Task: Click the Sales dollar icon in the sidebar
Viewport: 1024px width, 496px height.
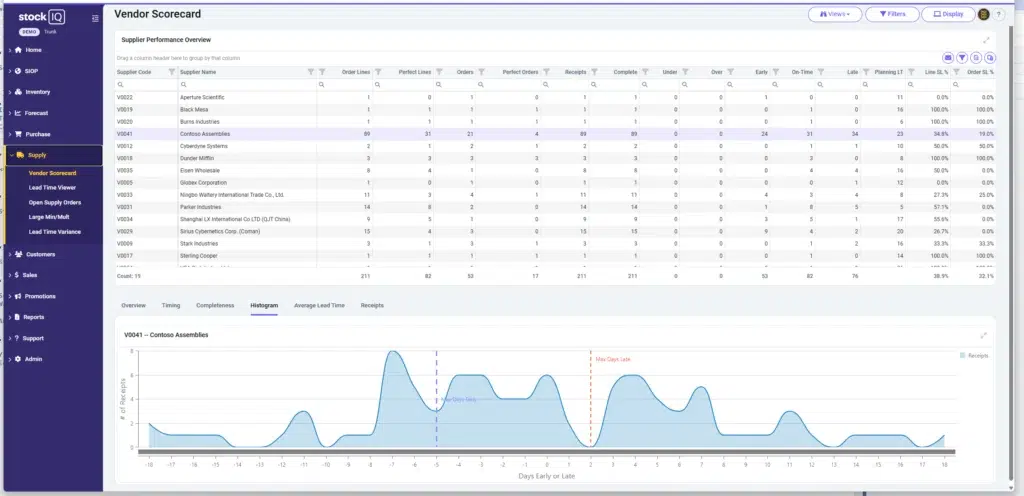Action: pyautogui.click(x=16, y=275)
